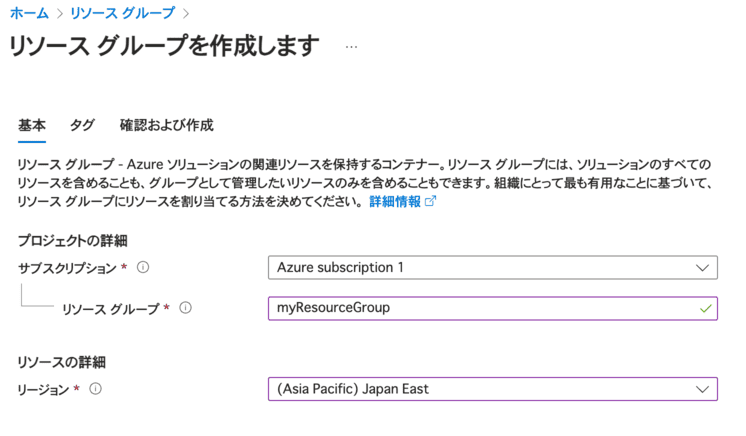Switch to the タグ tab

click(82, 126)
